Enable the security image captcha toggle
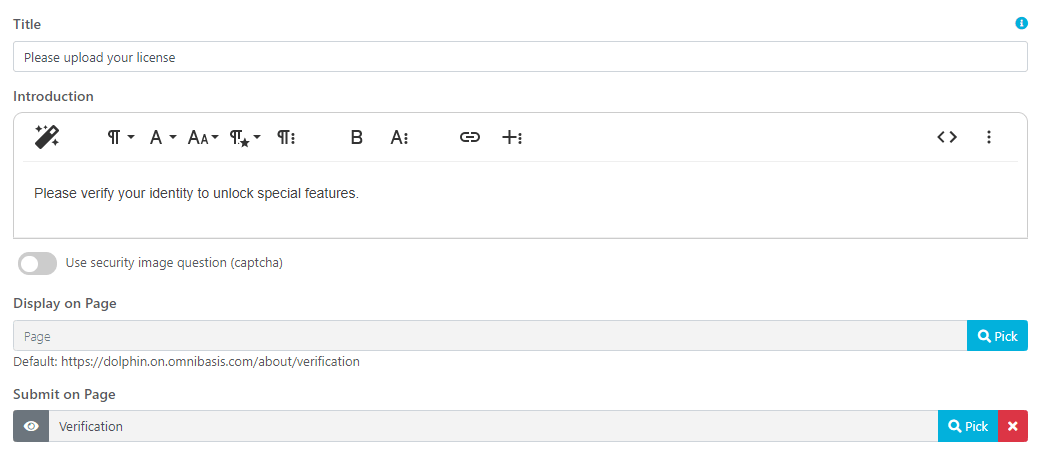Screen dimensions: 1041x468 pyautogui.click(x=38, y=264)
